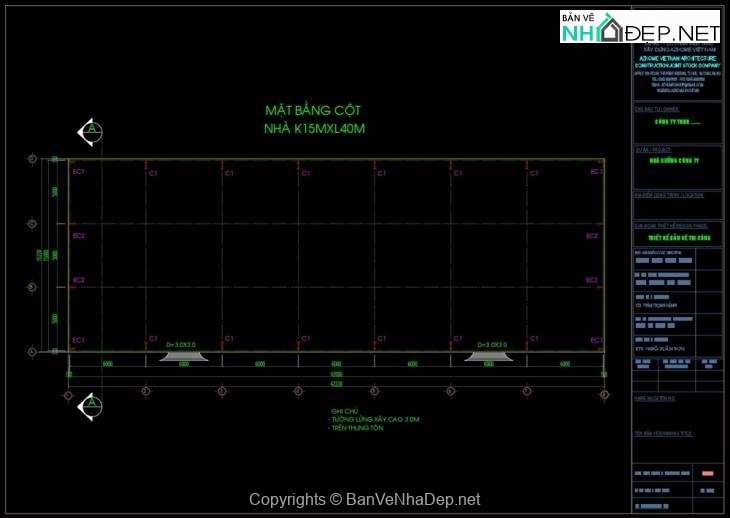
Task: Click the NHÀ XƯỞNG CÔNG TY project text
Action: click(x=676, y=159)
